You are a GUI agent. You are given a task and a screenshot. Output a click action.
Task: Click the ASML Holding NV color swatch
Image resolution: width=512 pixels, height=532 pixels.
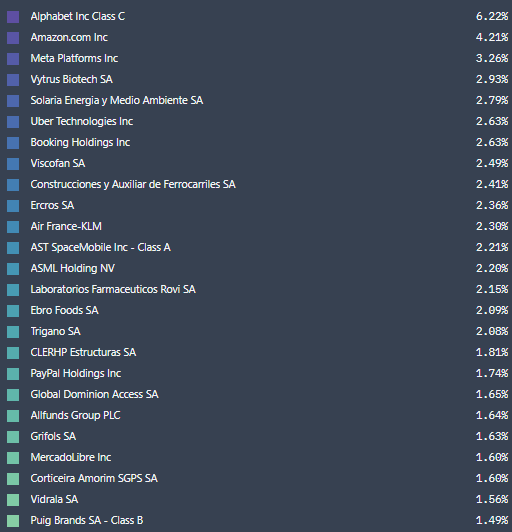(x=13, y=269)
